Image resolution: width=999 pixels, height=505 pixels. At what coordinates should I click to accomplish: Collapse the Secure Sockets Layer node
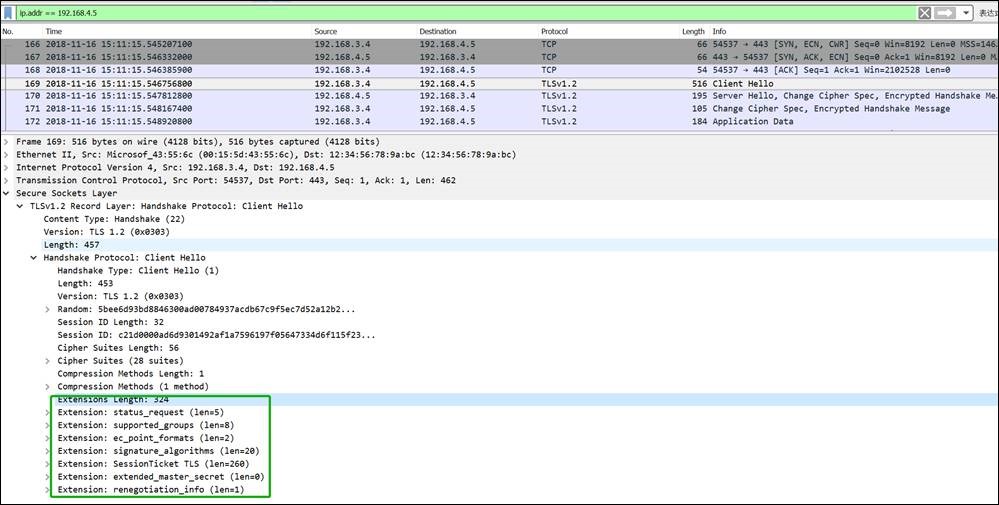point(6,193)
